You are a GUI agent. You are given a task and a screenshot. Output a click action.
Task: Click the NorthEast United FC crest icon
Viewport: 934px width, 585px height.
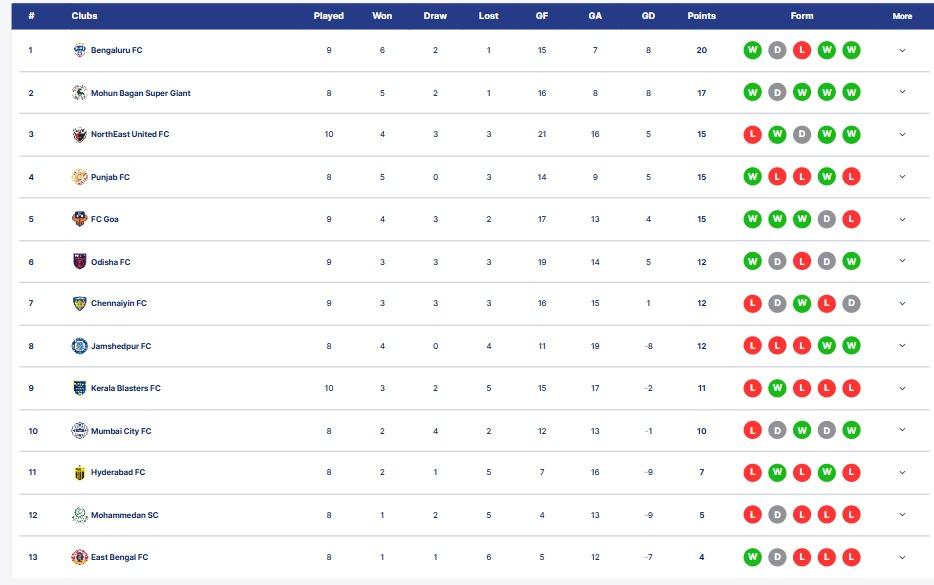(x=79, y=135)
